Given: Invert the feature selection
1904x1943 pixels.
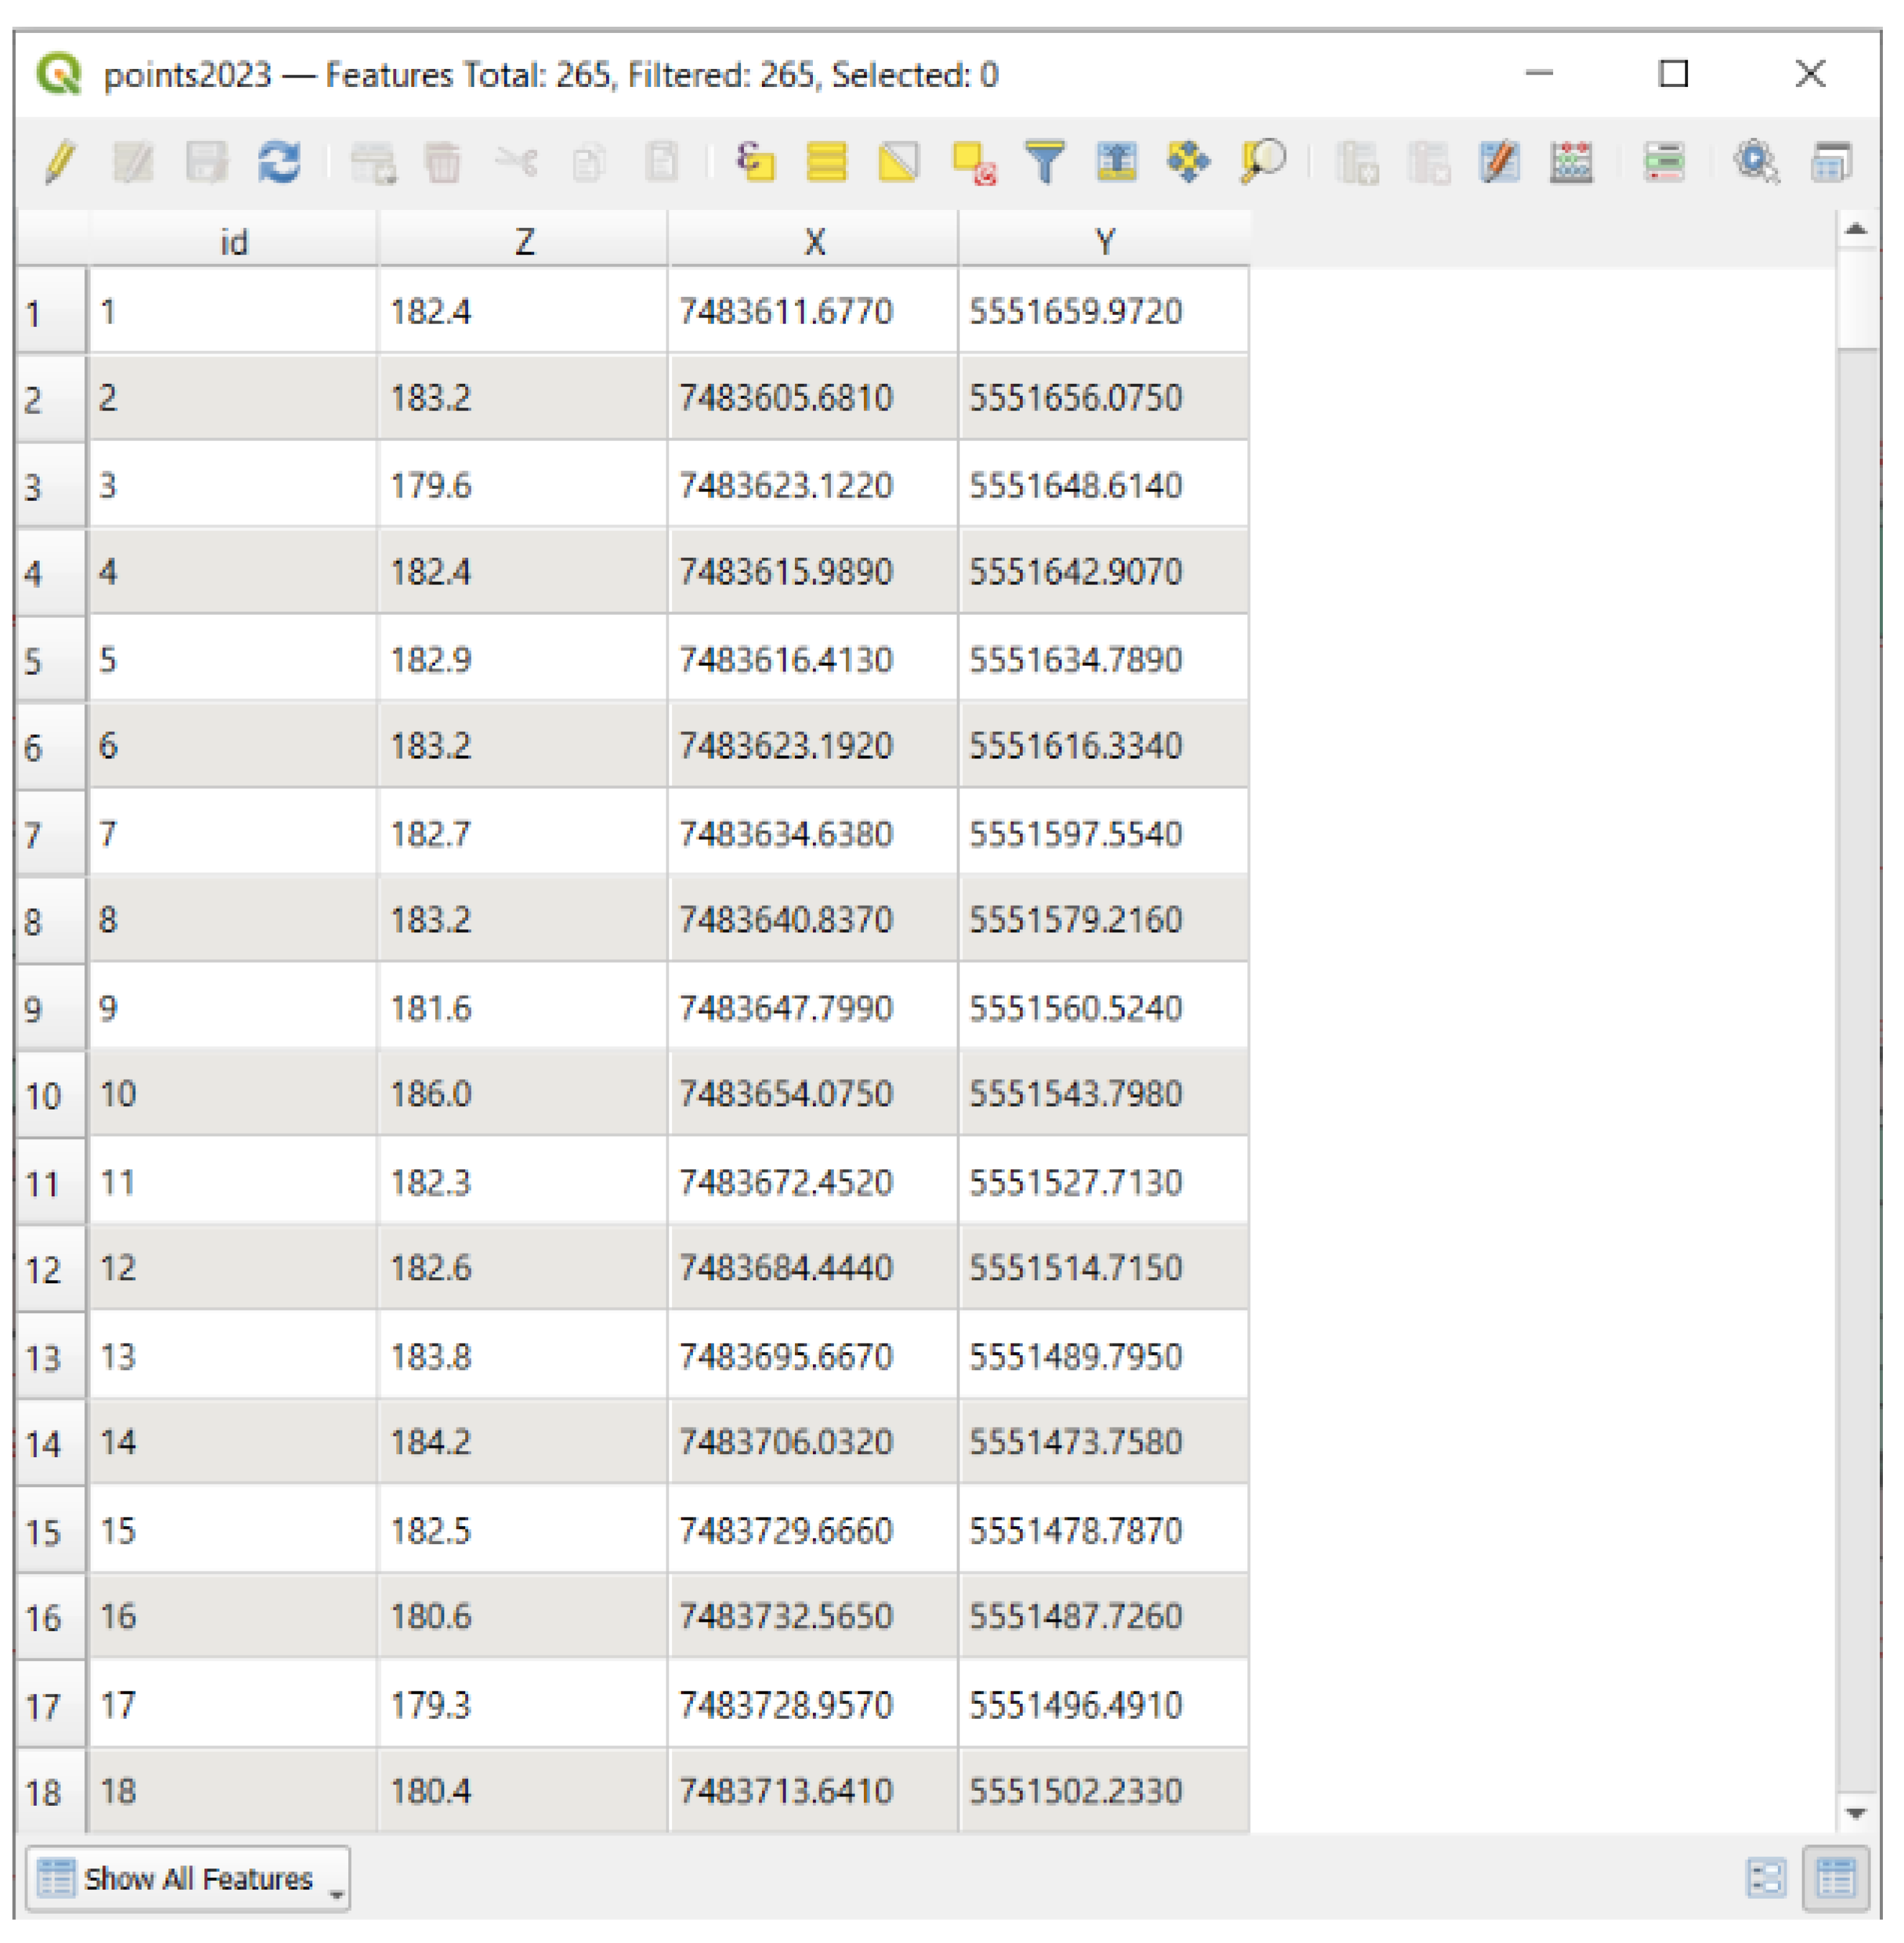Looking at the screenshot, I should [x=899, y=162].
